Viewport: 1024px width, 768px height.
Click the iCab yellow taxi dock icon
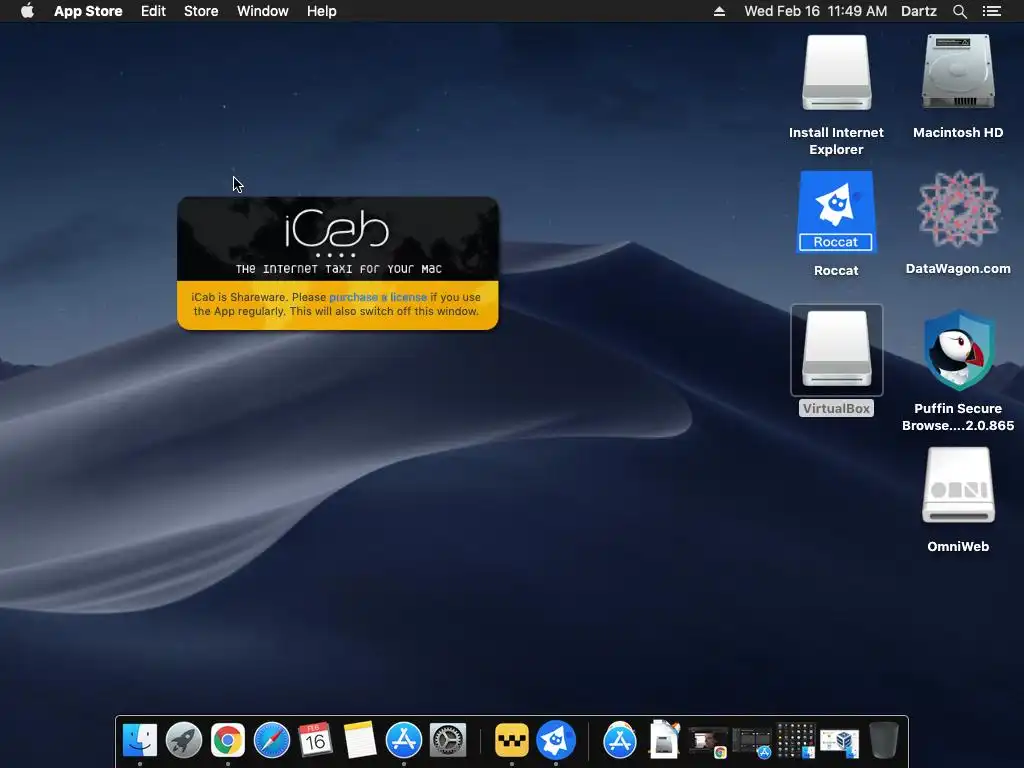[511, 740]
